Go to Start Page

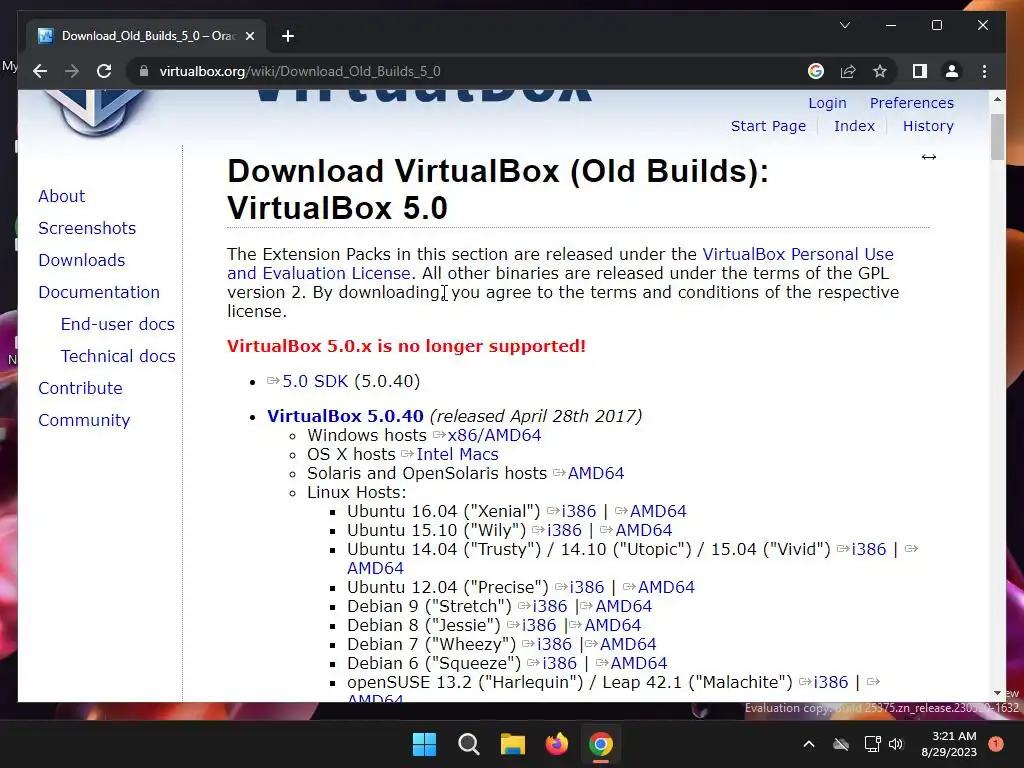coord(768,126)
